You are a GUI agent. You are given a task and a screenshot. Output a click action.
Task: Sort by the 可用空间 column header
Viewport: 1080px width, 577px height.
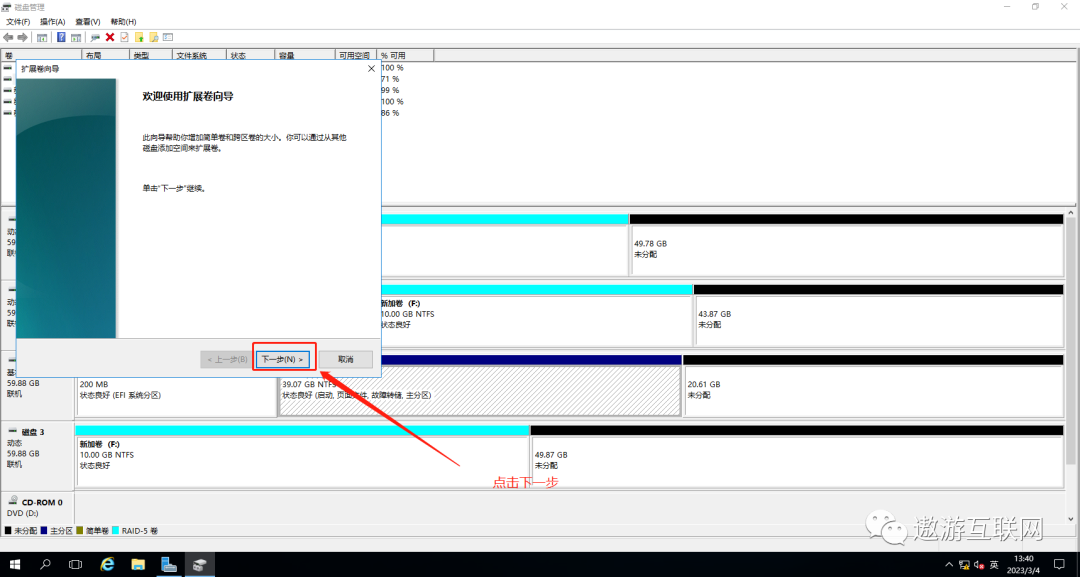pos(357,56)
